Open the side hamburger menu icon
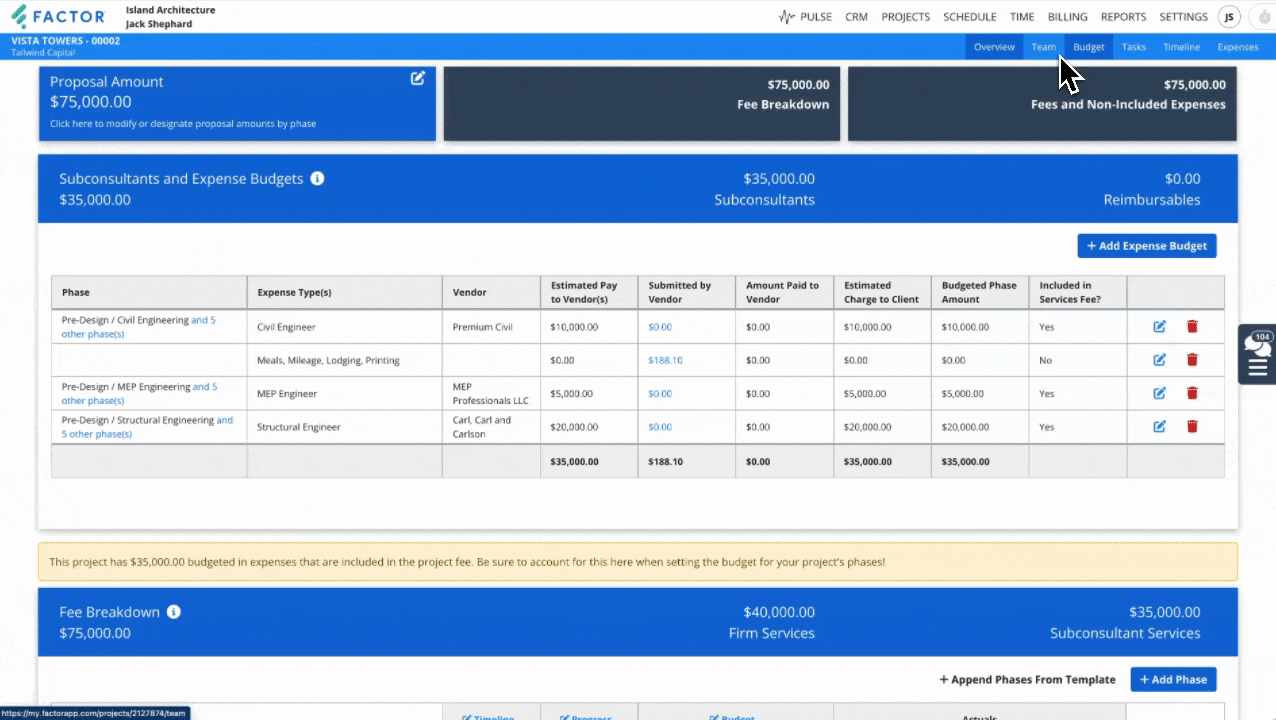This screenshot has height=720, width=1276. point(1257,367)
